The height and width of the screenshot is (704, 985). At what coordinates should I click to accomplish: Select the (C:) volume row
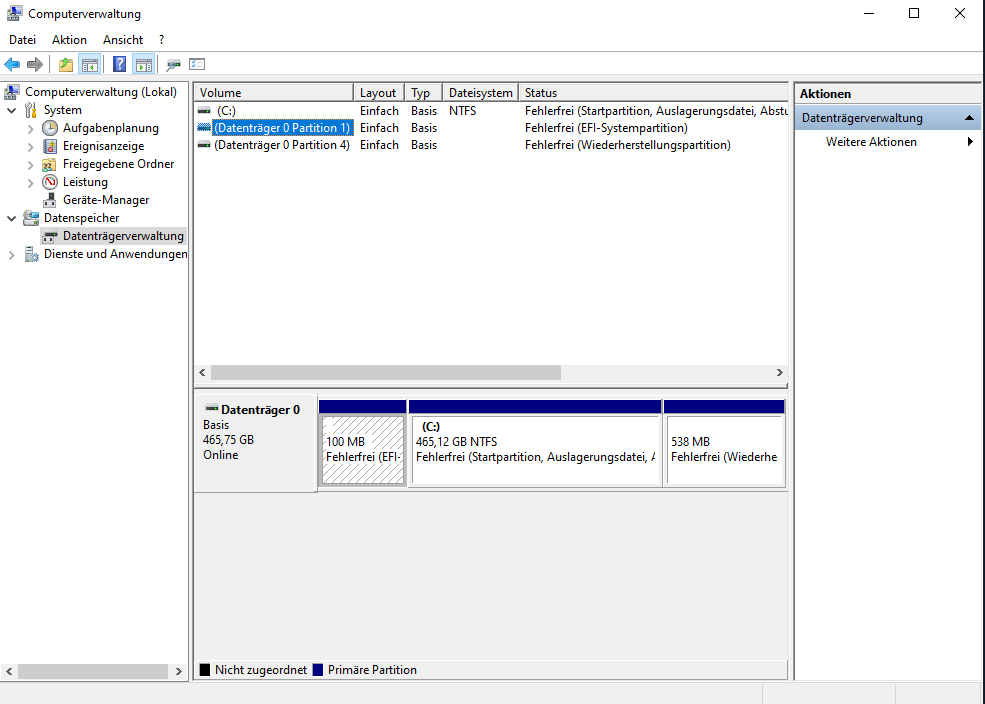coord(491,111)
